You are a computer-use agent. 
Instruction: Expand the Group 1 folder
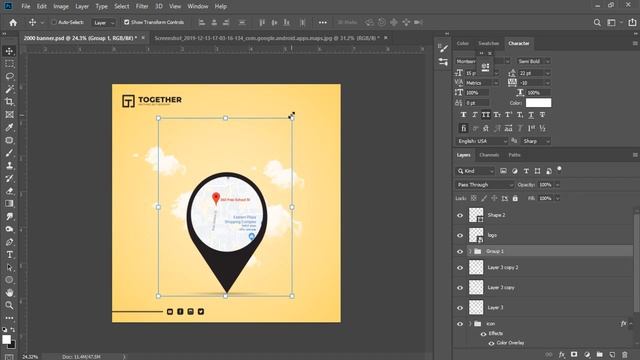point(470,251)
